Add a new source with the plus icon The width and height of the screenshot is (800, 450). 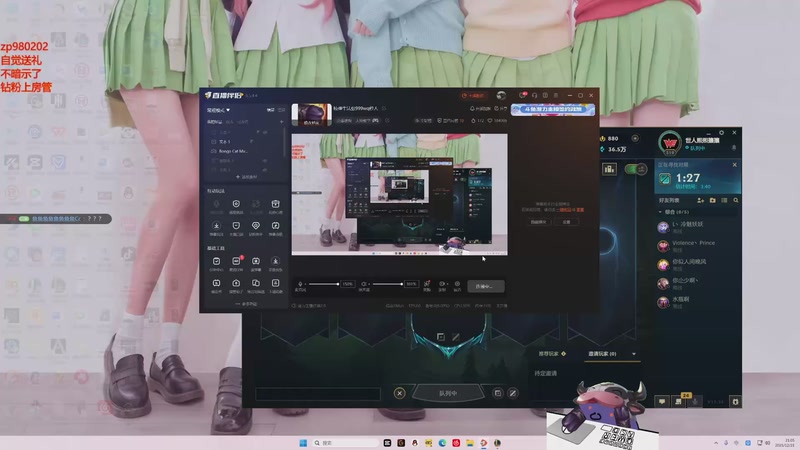click(281, 122)
